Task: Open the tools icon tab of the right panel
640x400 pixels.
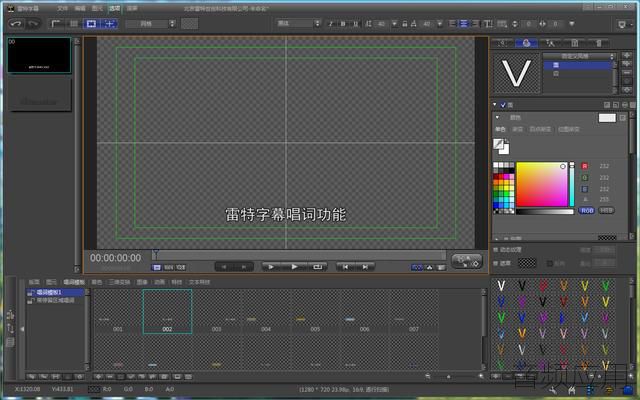Action: click(x=550, y=43)
